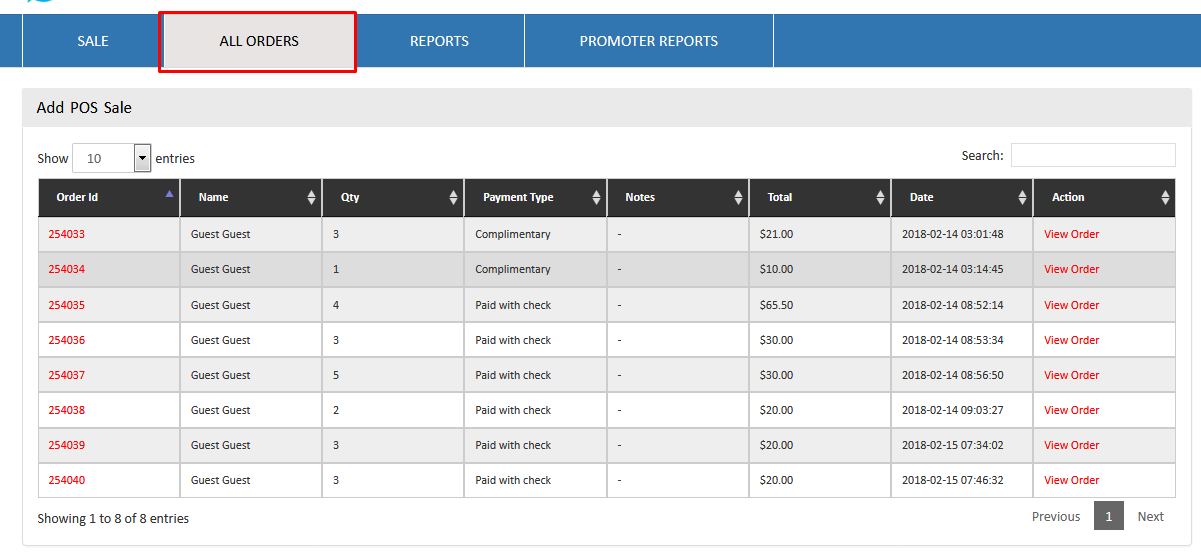This screenshot has height=557, width=1201.
Task: Go to PROMOTER REPORTS tab
Action: pyautogui.click(x=648, y=41)
